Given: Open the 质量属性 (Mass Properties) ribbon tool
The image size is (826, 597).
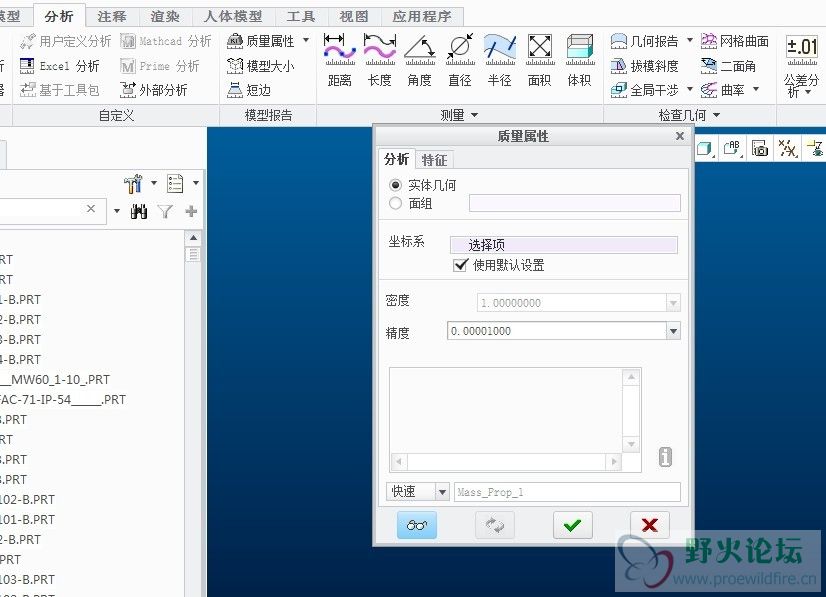Looking at the screenshot, I should click(260, 41).
